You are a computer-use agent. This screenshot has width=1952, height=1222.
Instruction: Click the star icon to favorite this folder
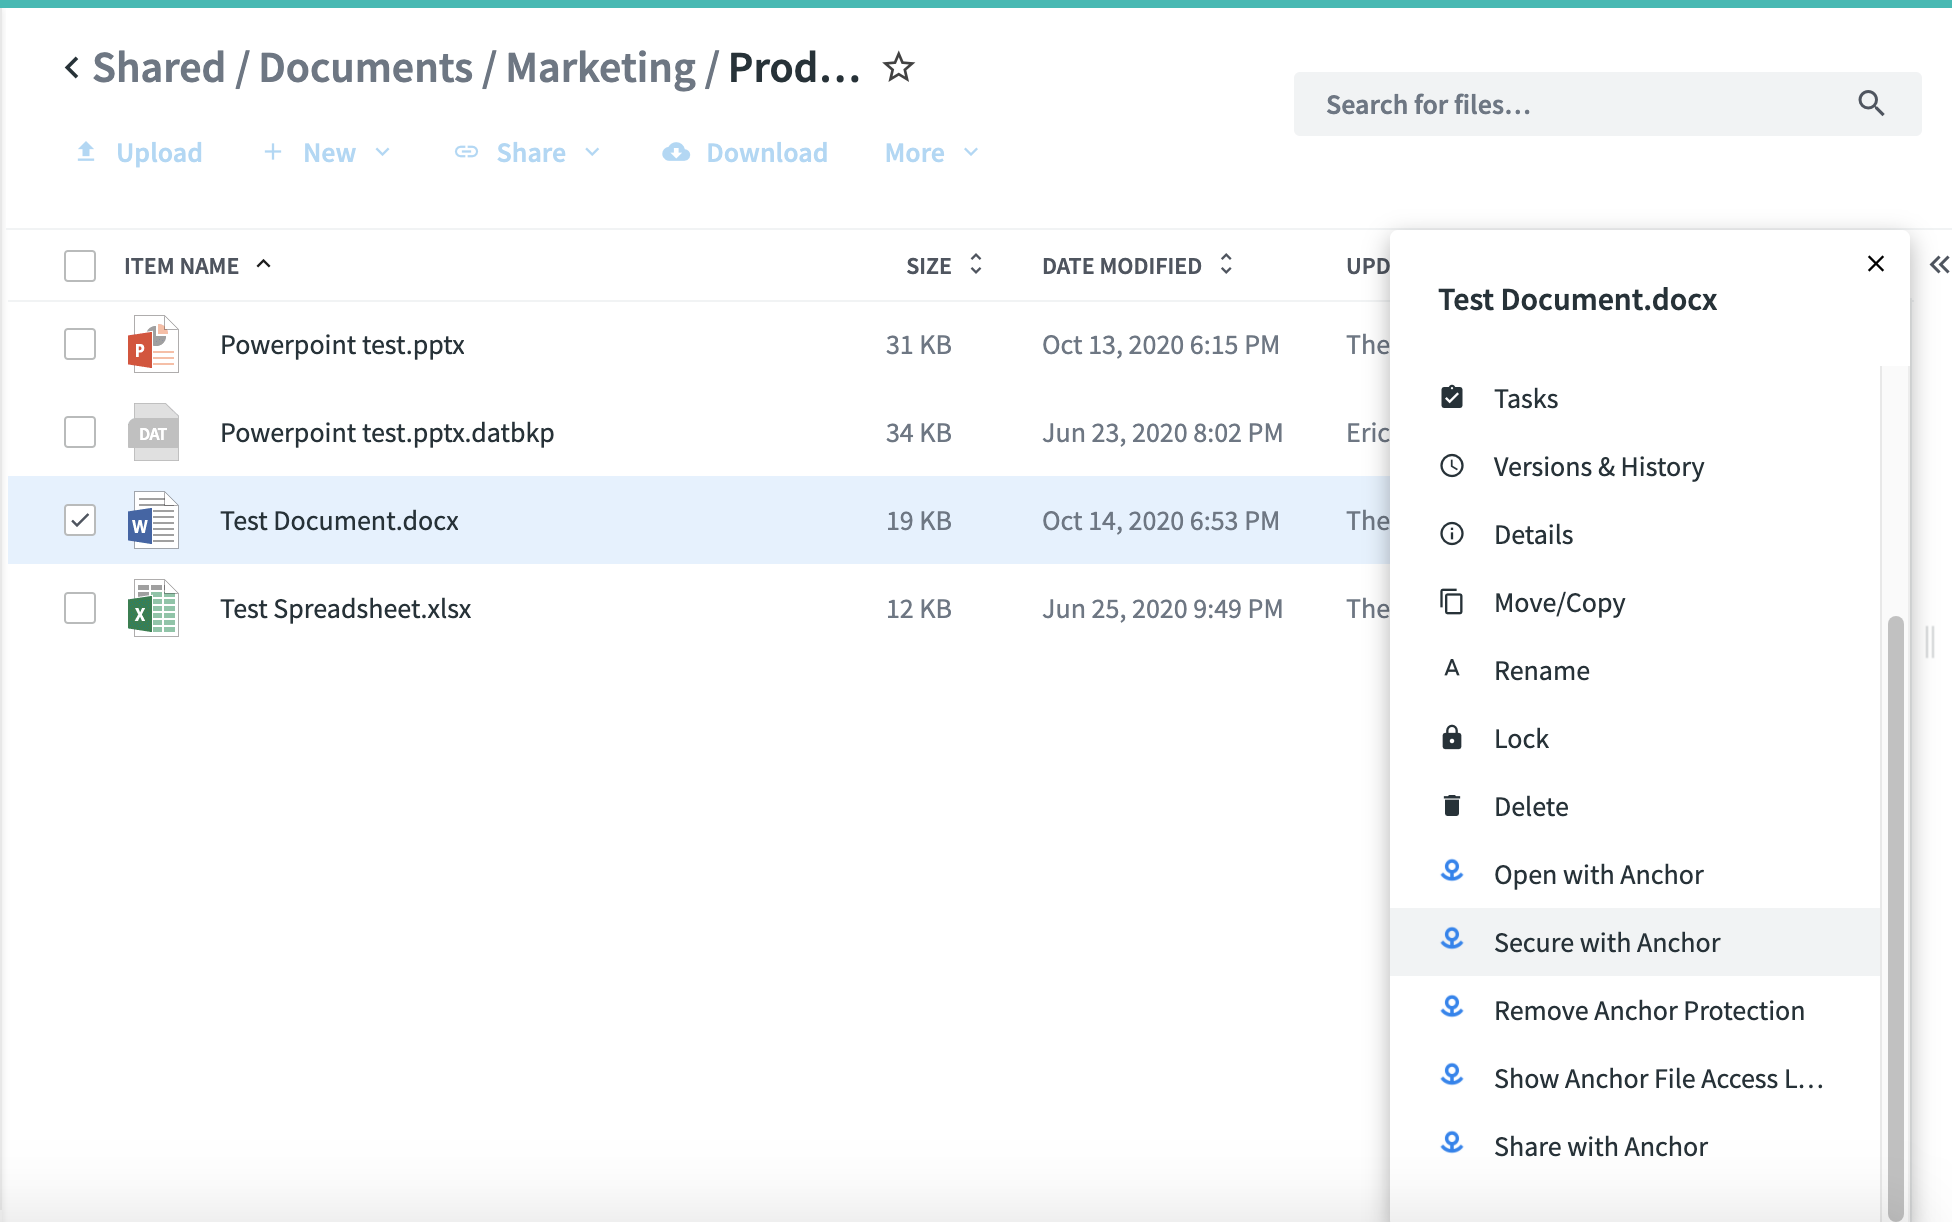898,68
